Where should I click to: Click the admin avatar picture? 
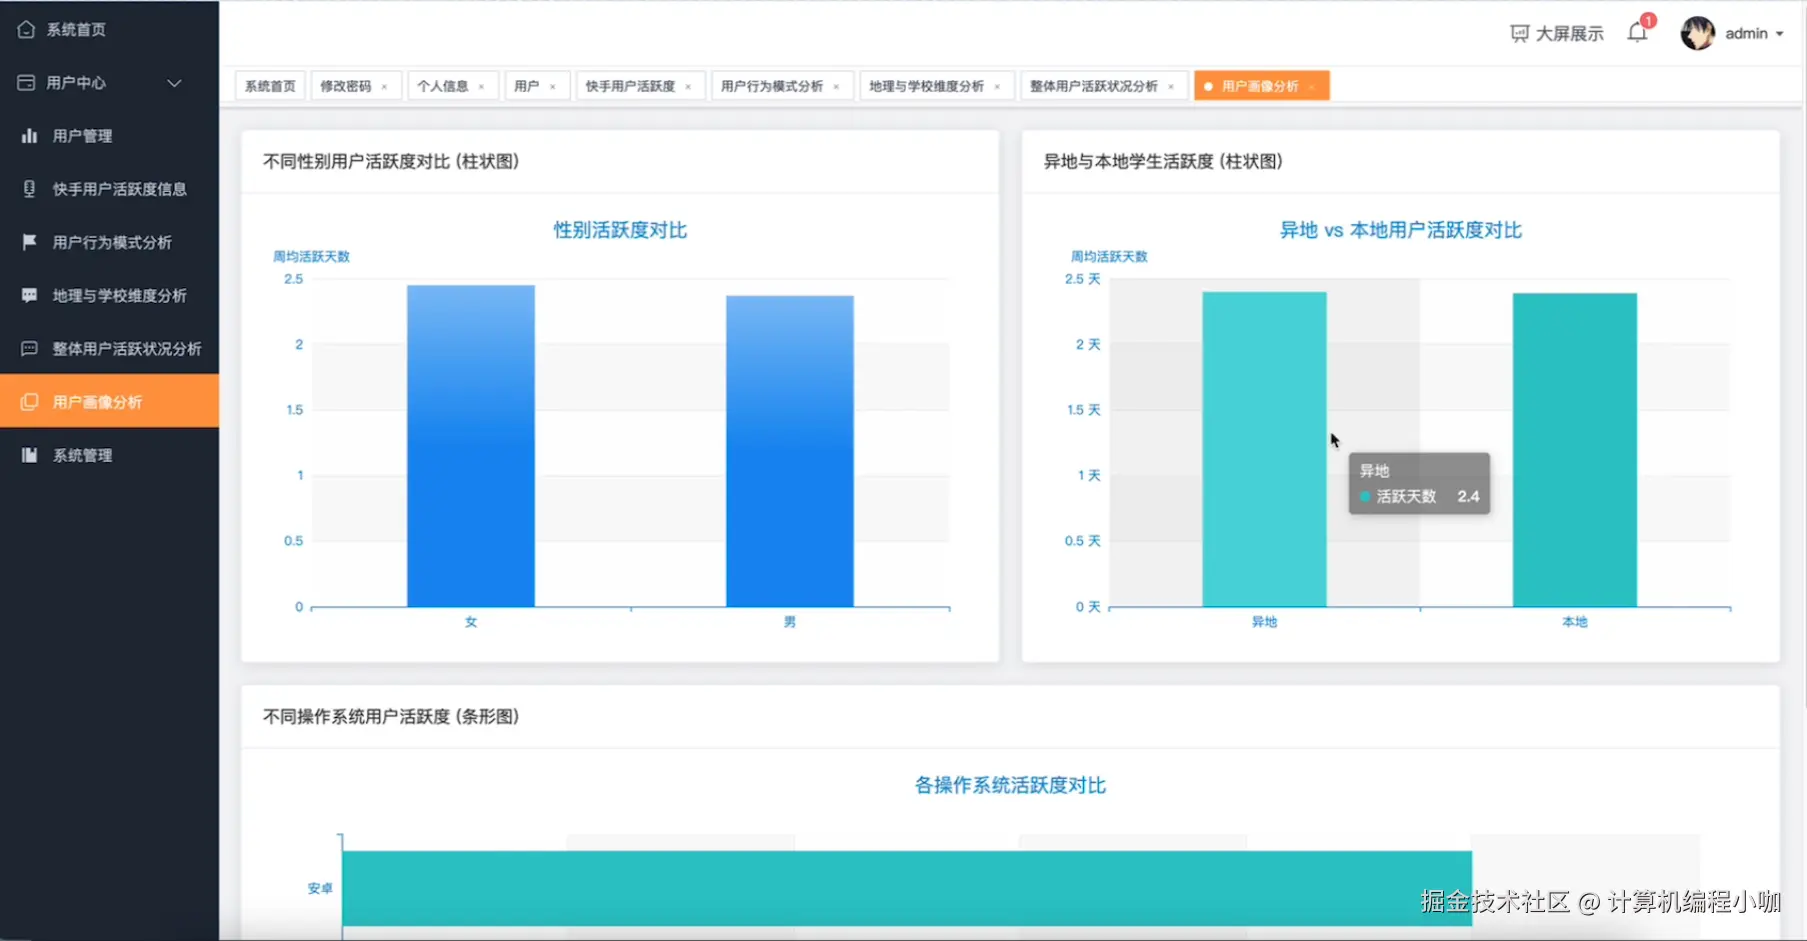(x=1697, y=33)
